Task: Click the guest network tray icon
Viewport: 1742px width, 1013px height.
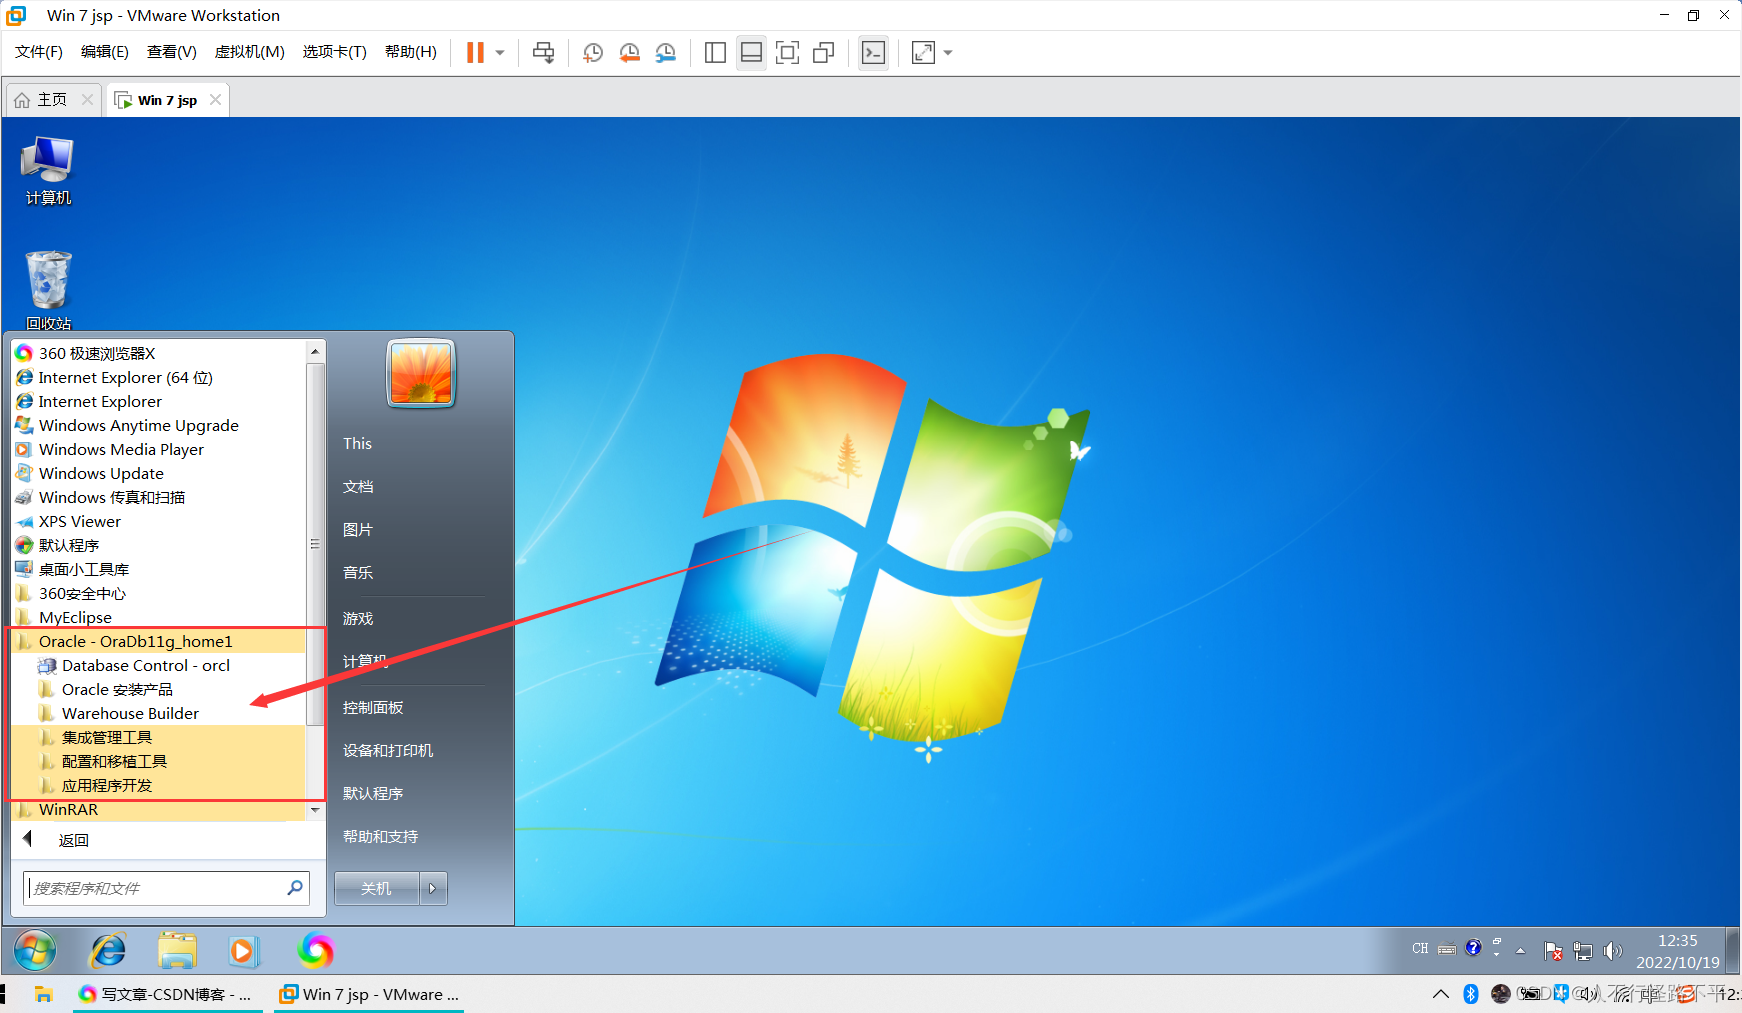Action: tap(1583, 951)
